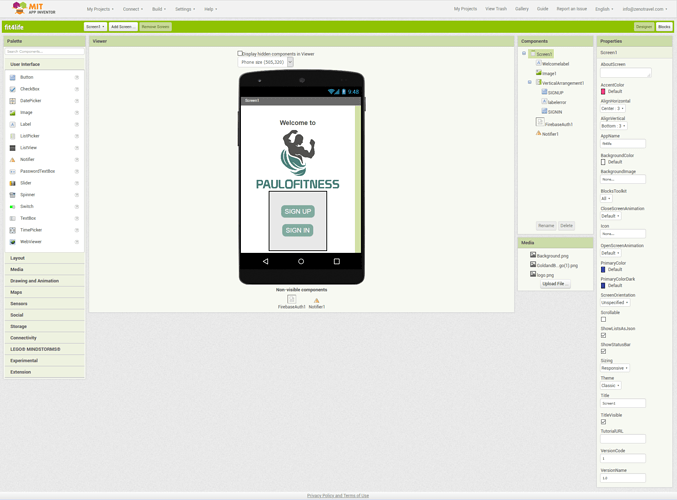Tap the phone preview home circle icon

coord(301,261)
